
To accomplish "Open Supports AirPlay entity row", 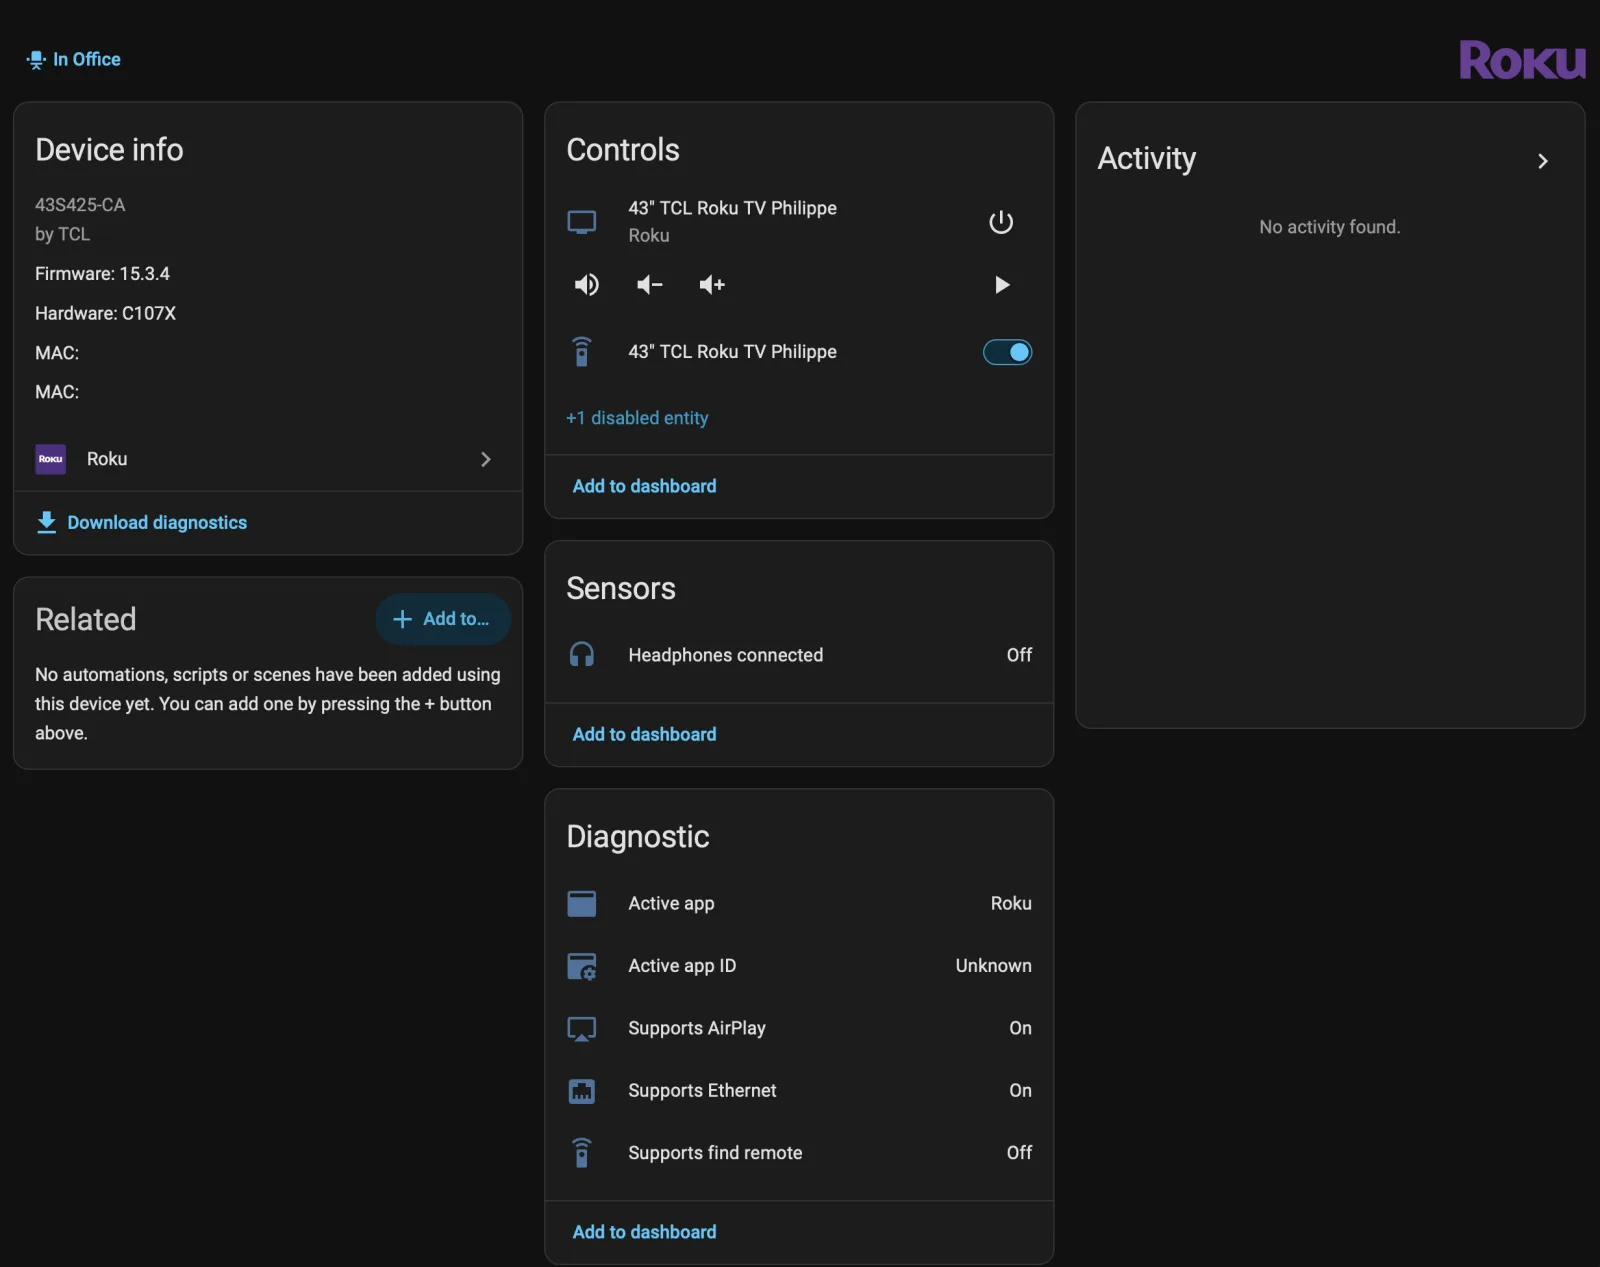I will 799,1028.
